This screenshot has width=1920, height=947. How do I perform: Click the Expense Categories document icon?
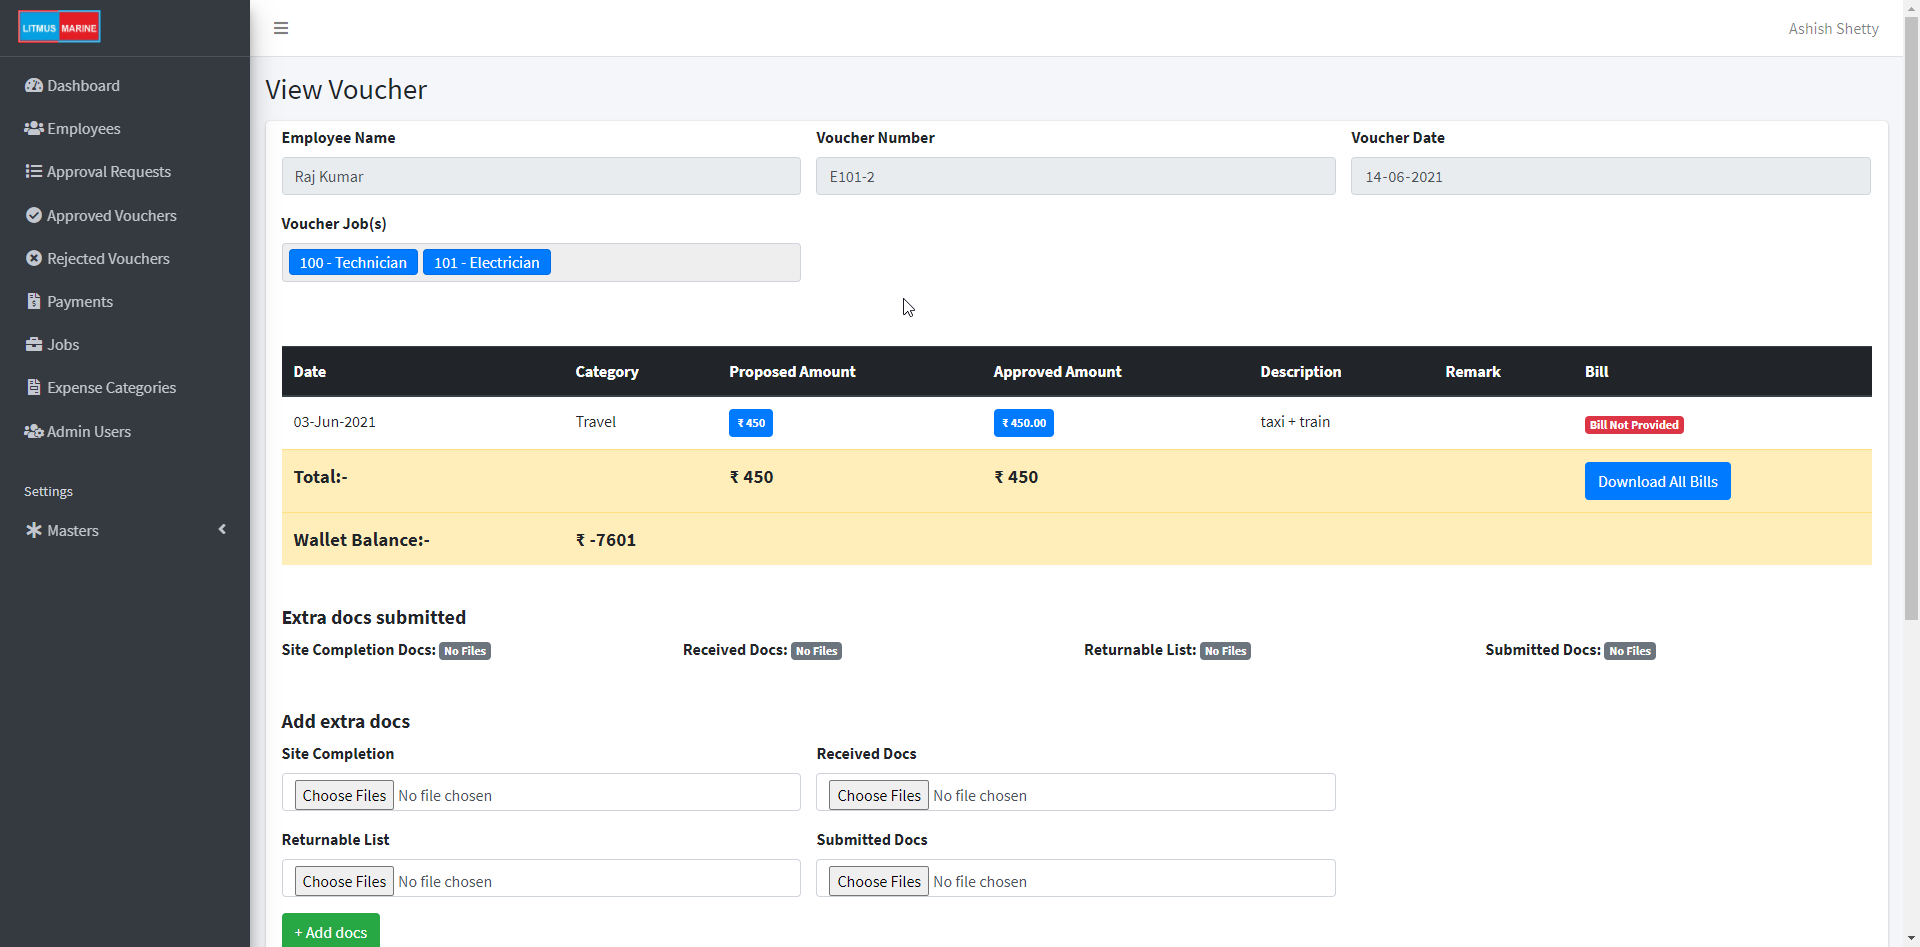coord(34,387)
